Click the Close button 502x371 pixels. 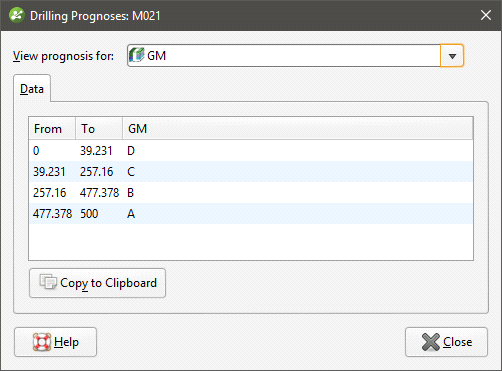pyautogui.click(x=446, y=342)
